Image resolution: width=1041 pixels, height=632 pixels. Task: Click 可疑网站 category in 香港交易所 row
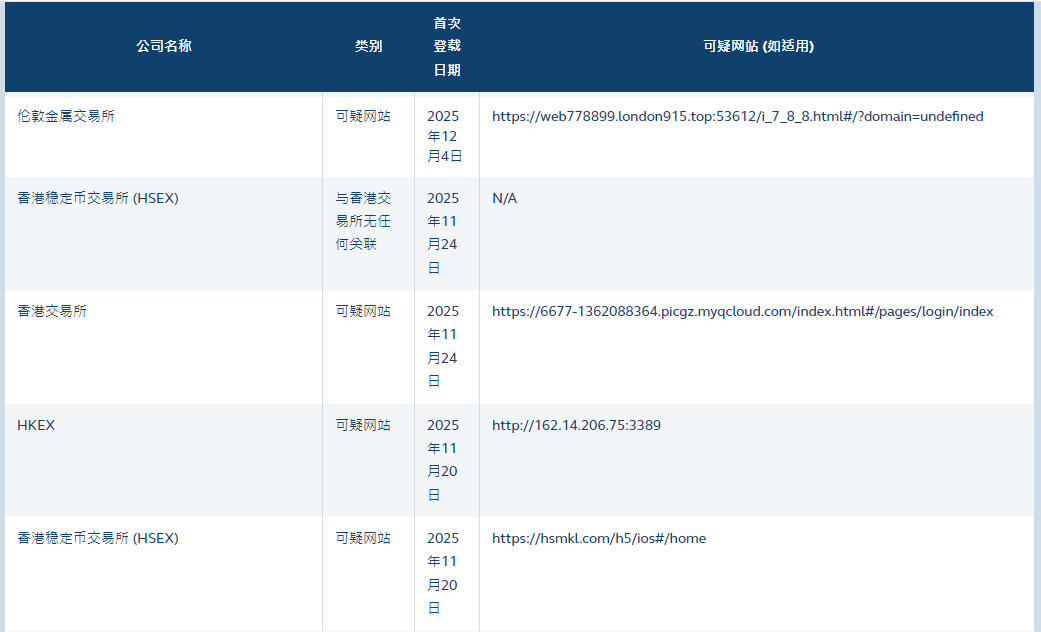pyautogui.click(x=363, y=311)
